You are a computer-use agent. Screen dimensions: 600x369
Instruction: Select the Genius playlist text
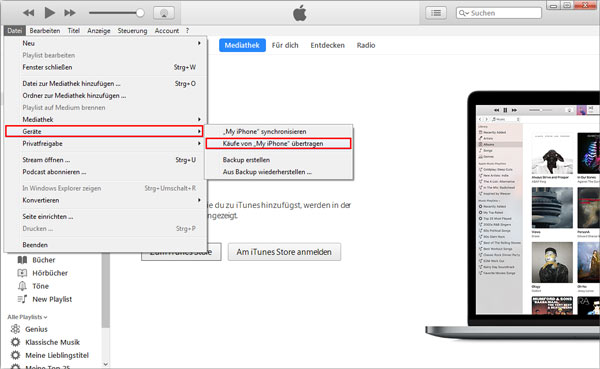tap(36, 329)
